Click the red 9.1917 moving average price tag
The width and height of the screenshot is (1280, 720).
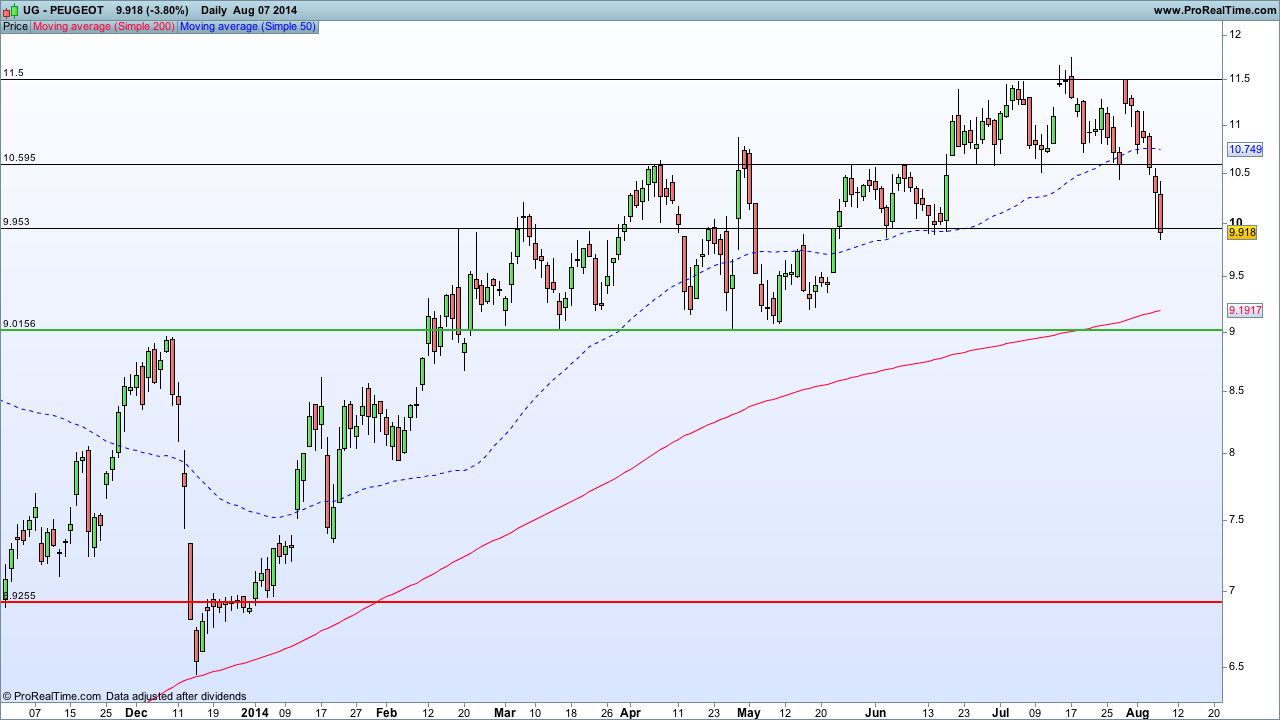1244,311
